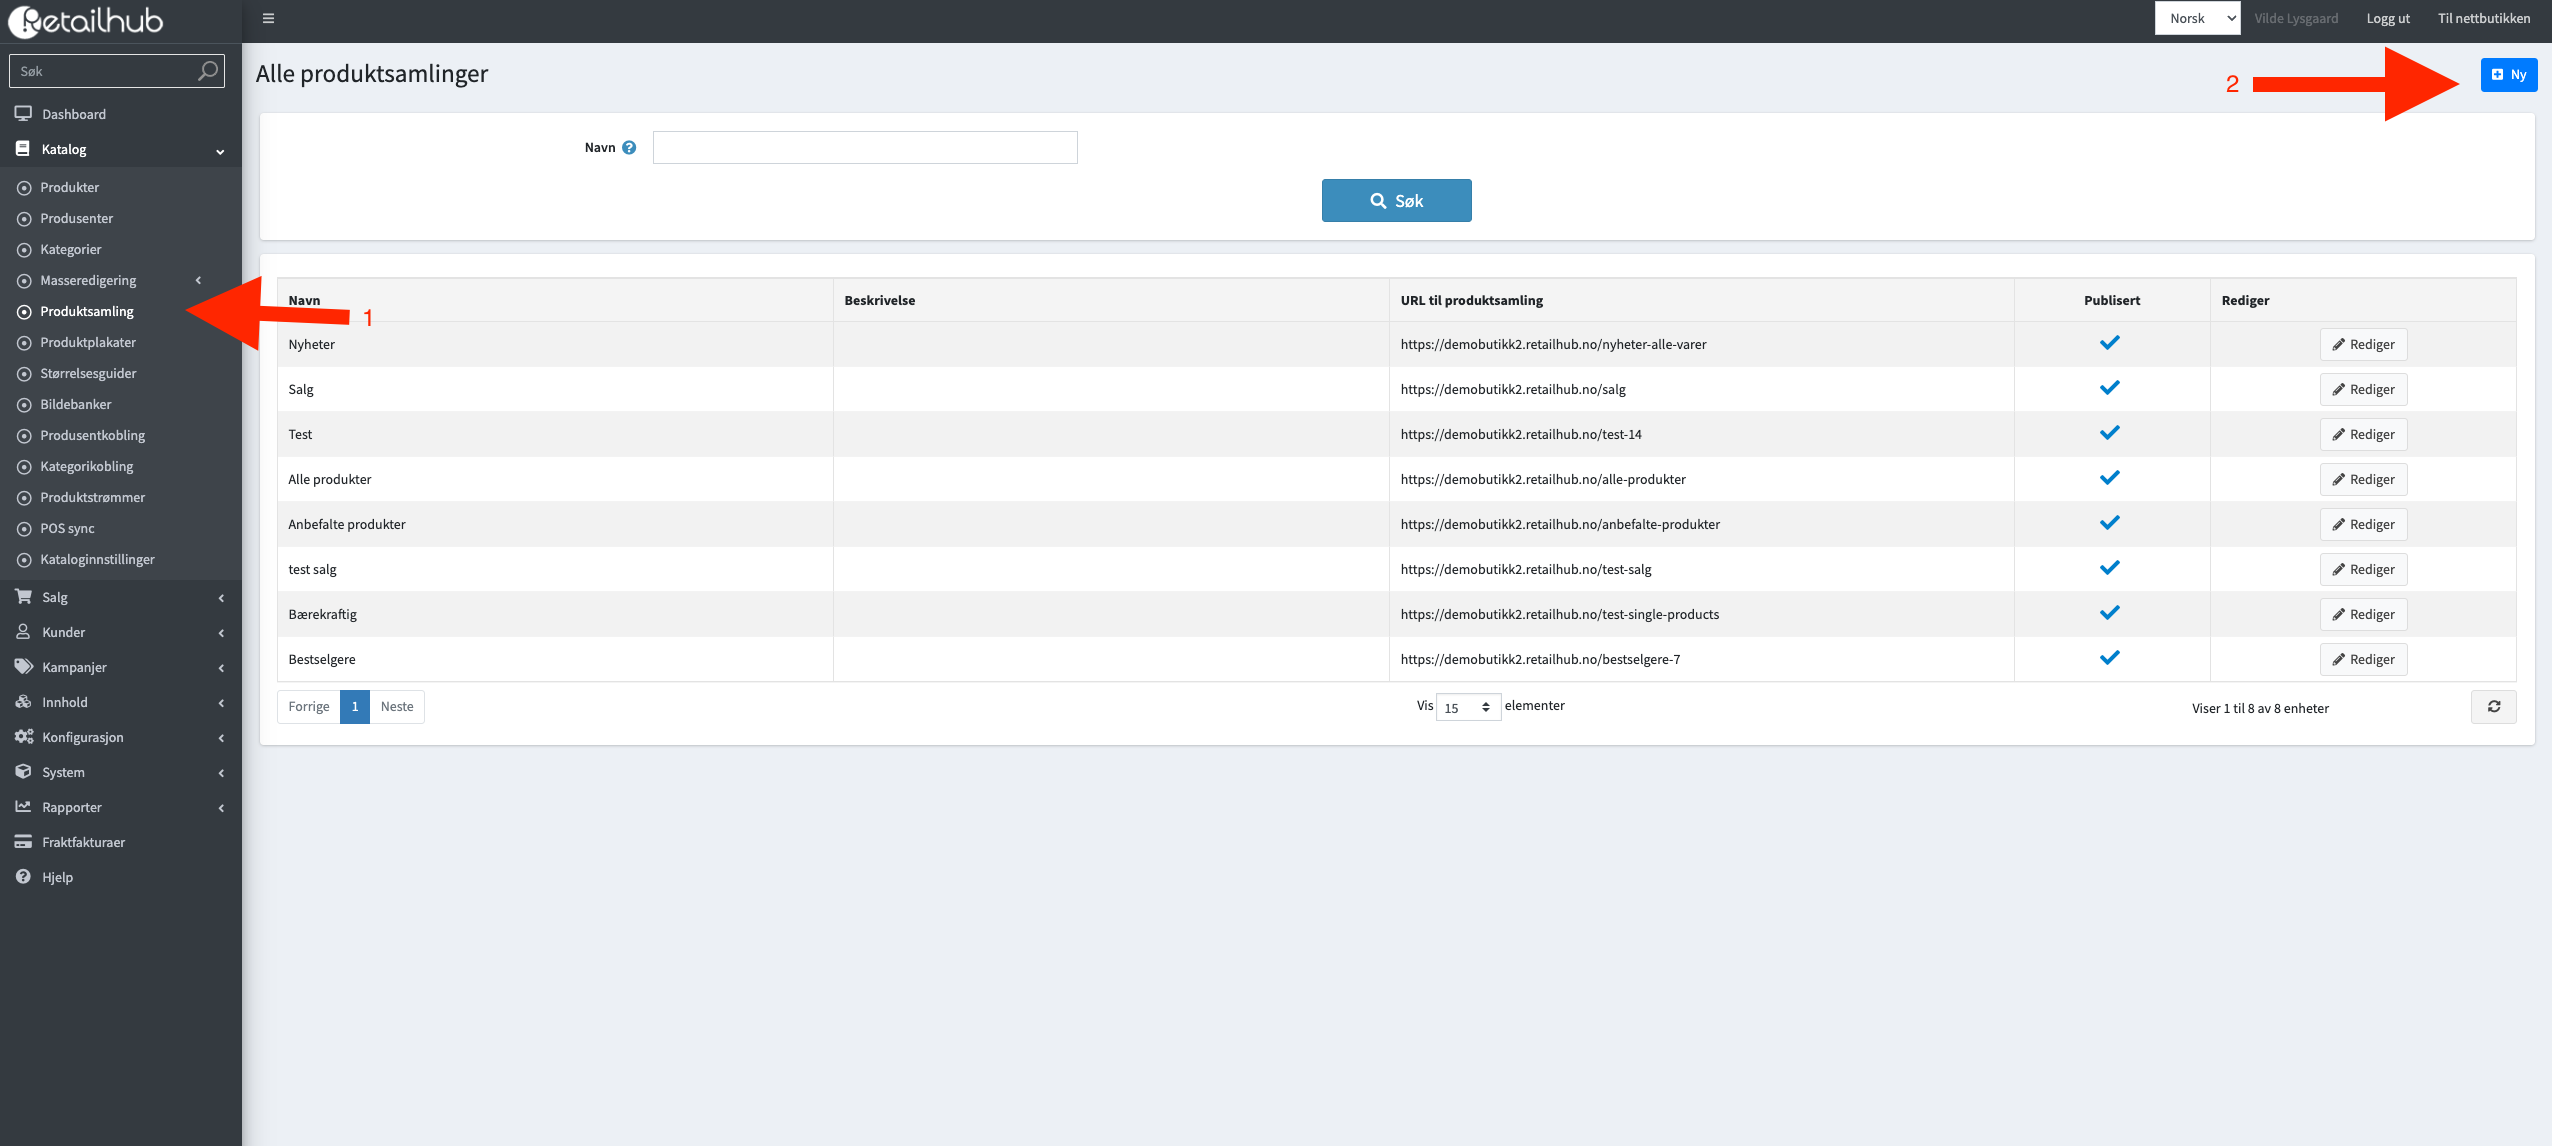Click the table refresh icon button

tap(2493, 707)
